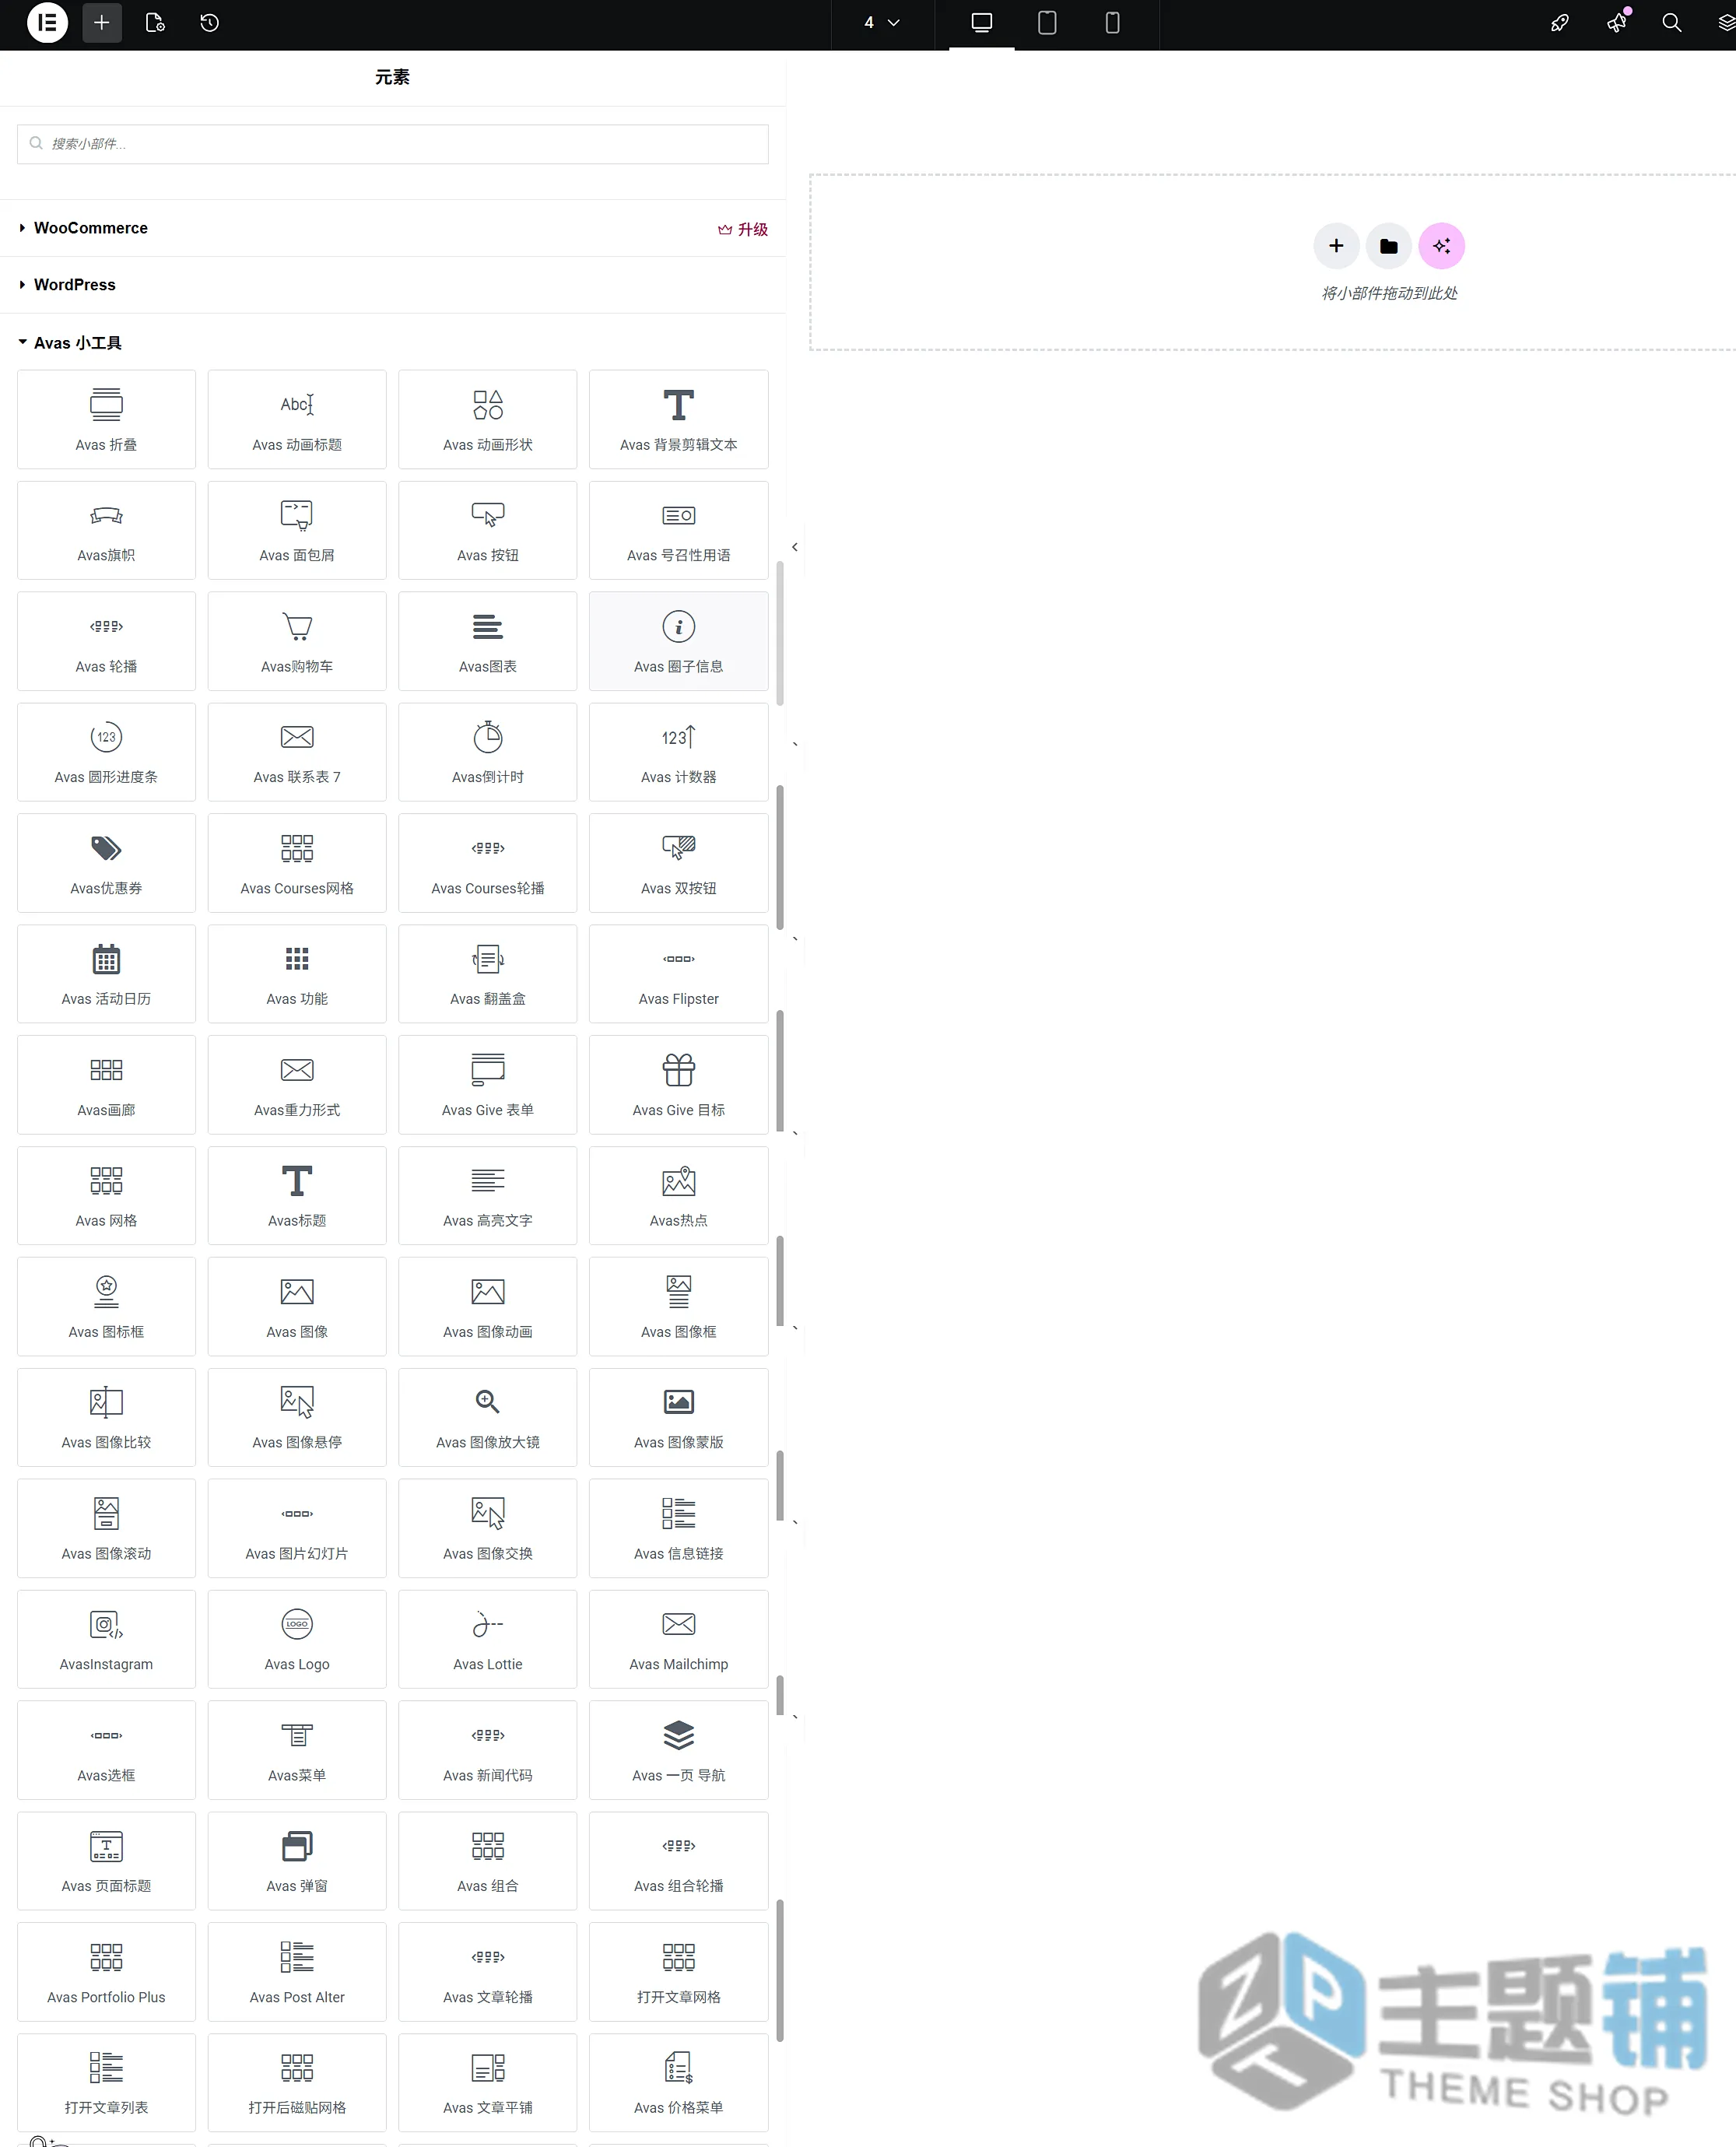Open the document settings icon
The width and height of the screenshot is (1736, 2147).
pos(155,23)
